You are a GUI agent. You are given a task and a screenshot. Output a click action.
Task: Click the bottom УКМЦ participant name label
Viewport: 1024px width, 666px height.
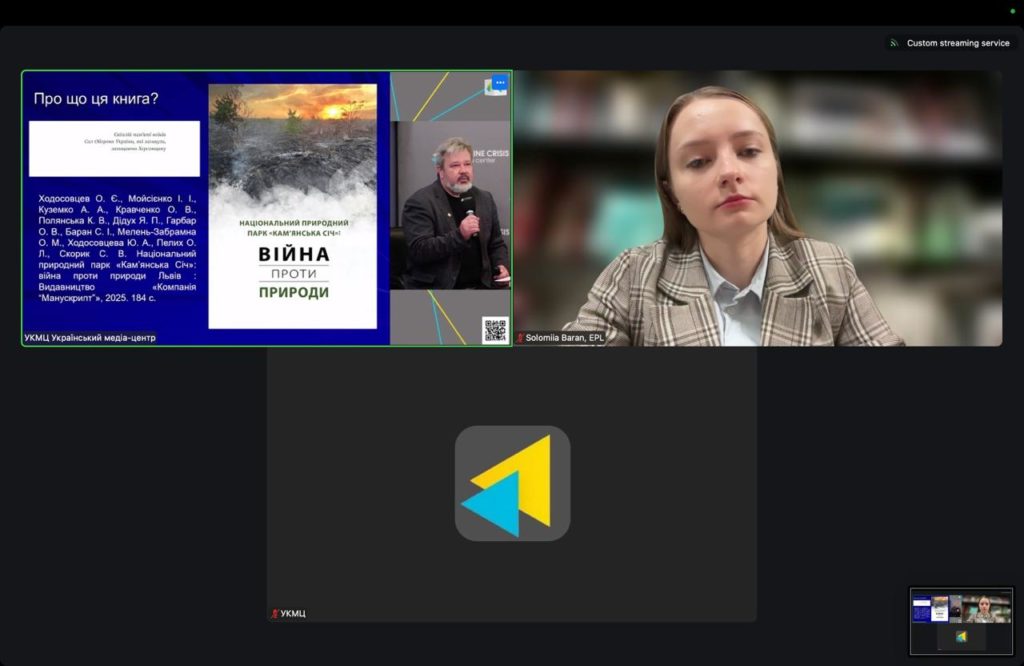[x=293, y=613]
